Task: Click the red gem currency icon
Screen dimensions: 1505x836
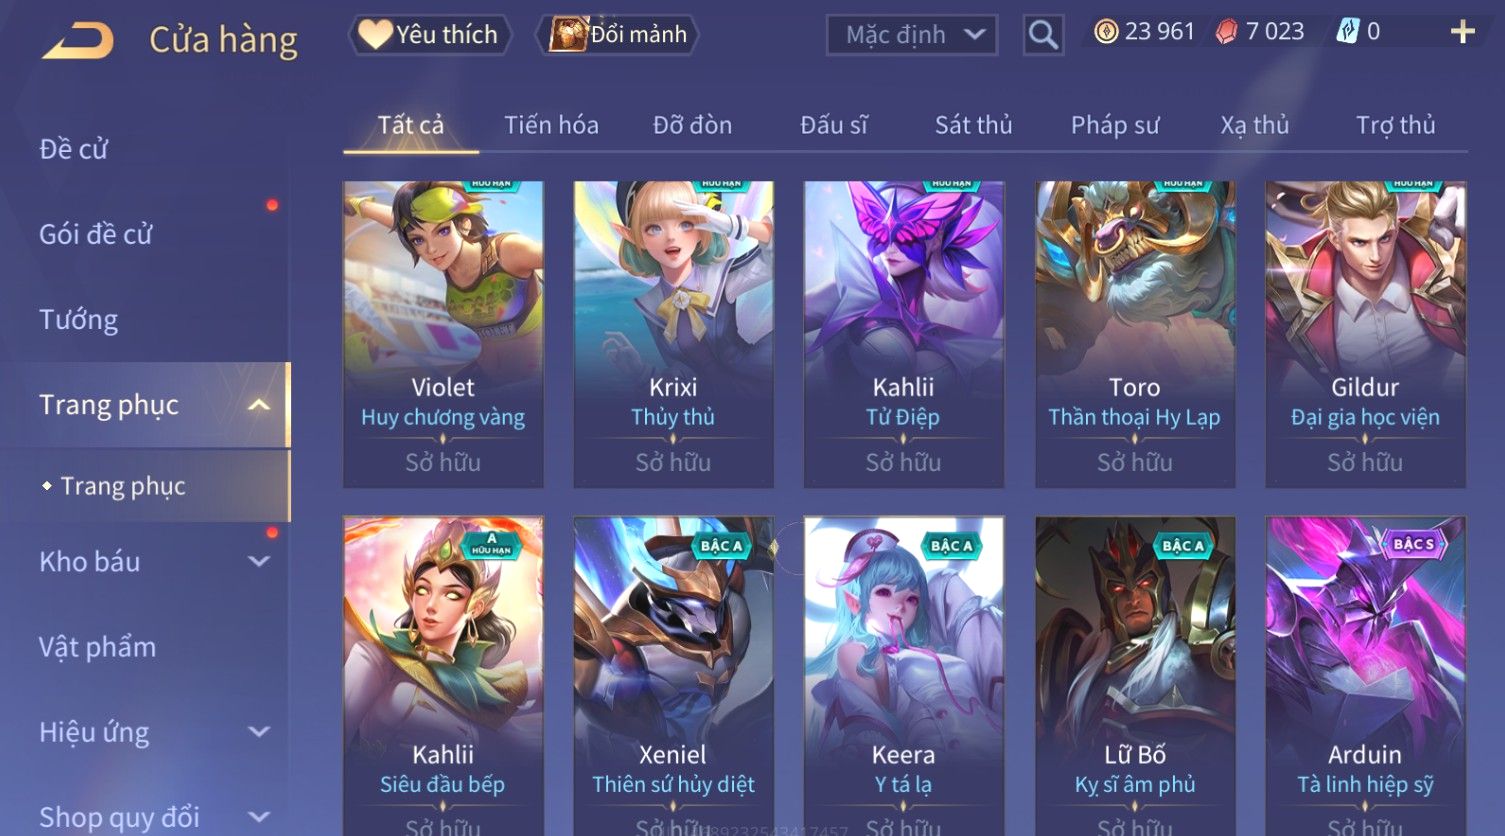Action: 1226,32
